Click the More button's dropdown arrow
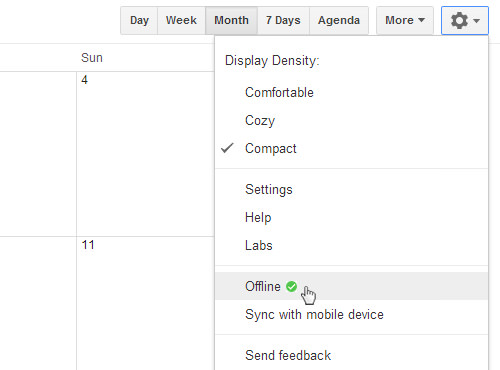This screenshot has height=370, width=500. (421, 20)
